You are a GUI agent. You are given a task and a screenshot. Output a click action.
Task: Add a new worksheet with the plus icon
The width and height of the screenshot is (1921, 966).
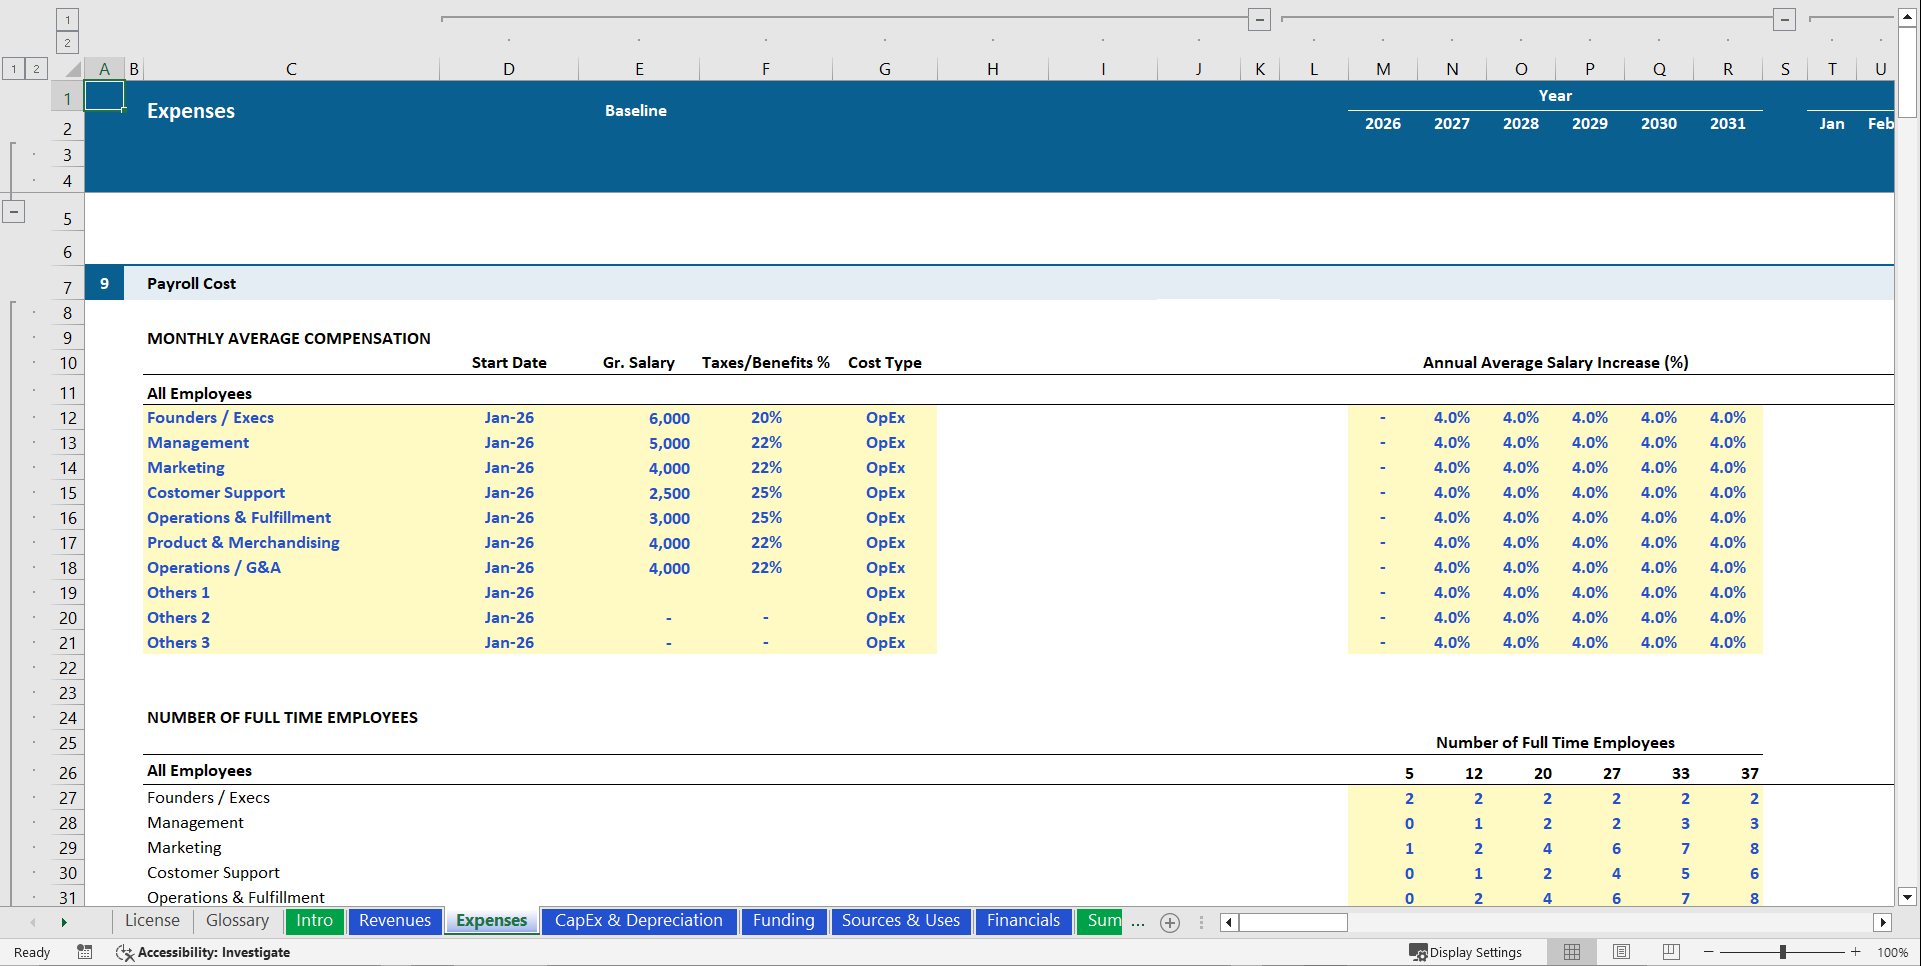click(1169, 922)
